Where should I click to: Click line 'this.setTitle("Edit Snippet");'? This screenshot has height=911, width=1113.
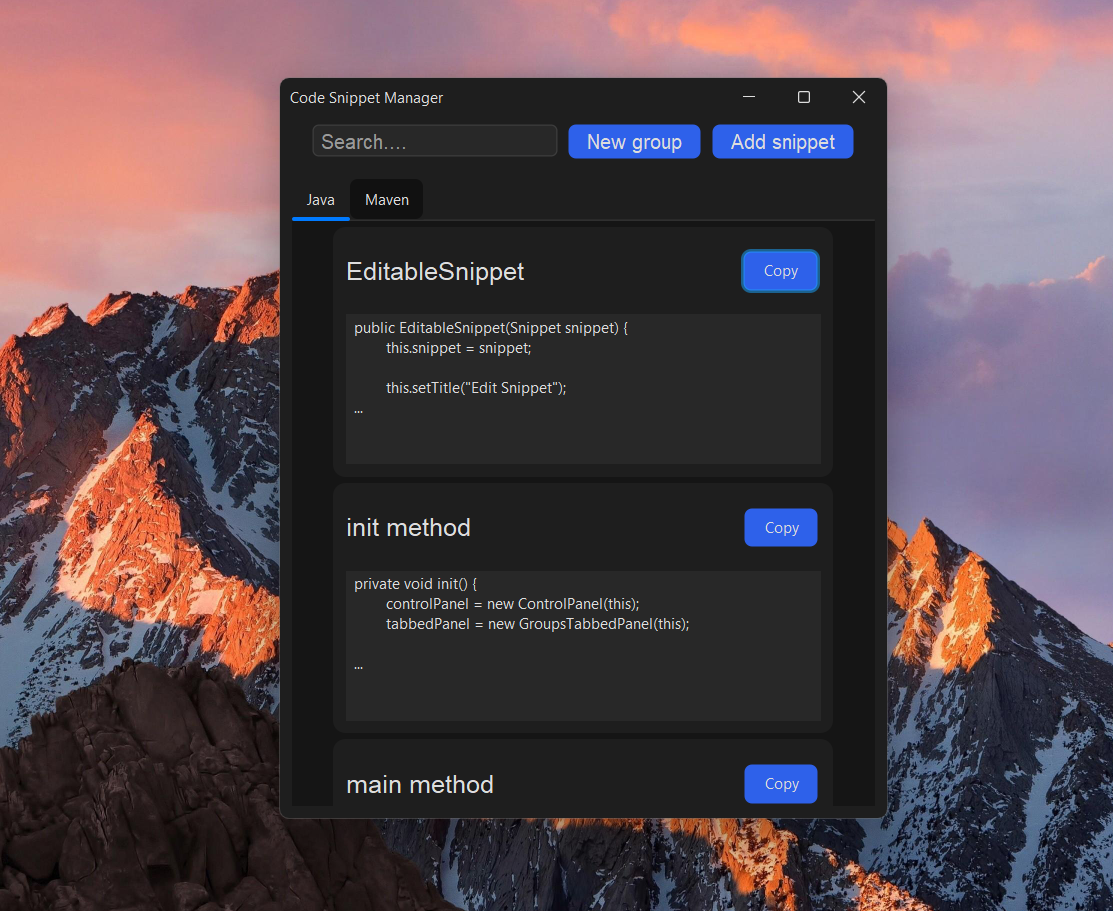pos(476,388)
